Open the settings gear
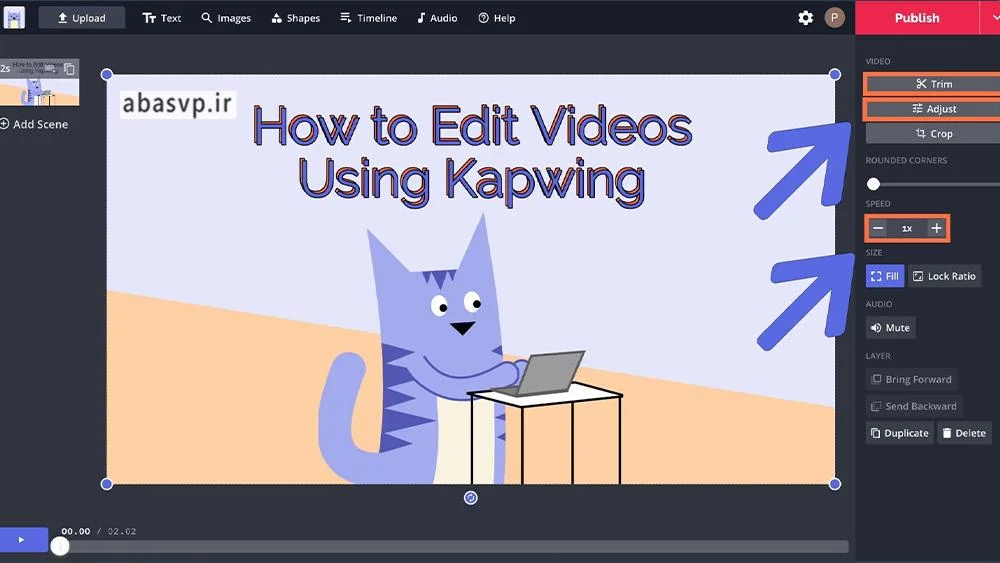1000x563 pixels. [805, 18]
